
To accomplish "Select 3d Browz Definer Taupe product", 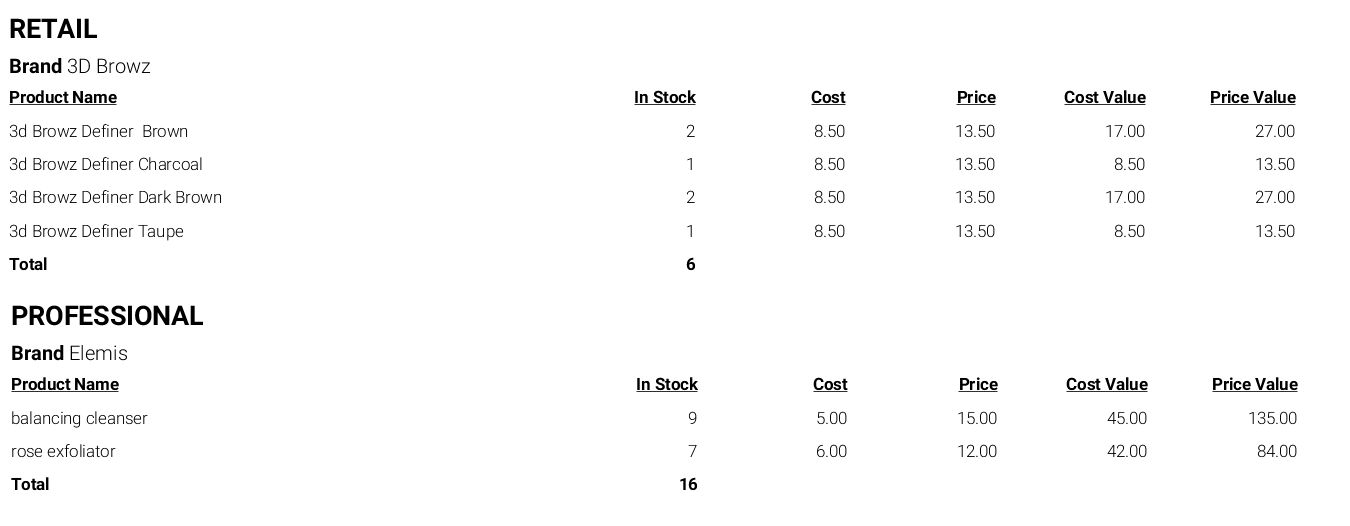I will pyautogui.click(x=96, y=231).
